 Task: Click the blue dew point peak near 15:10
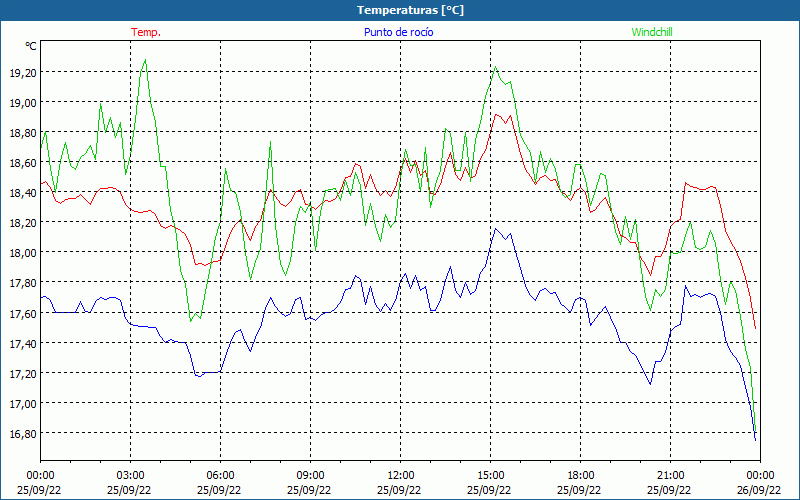(x=494, y=229)
